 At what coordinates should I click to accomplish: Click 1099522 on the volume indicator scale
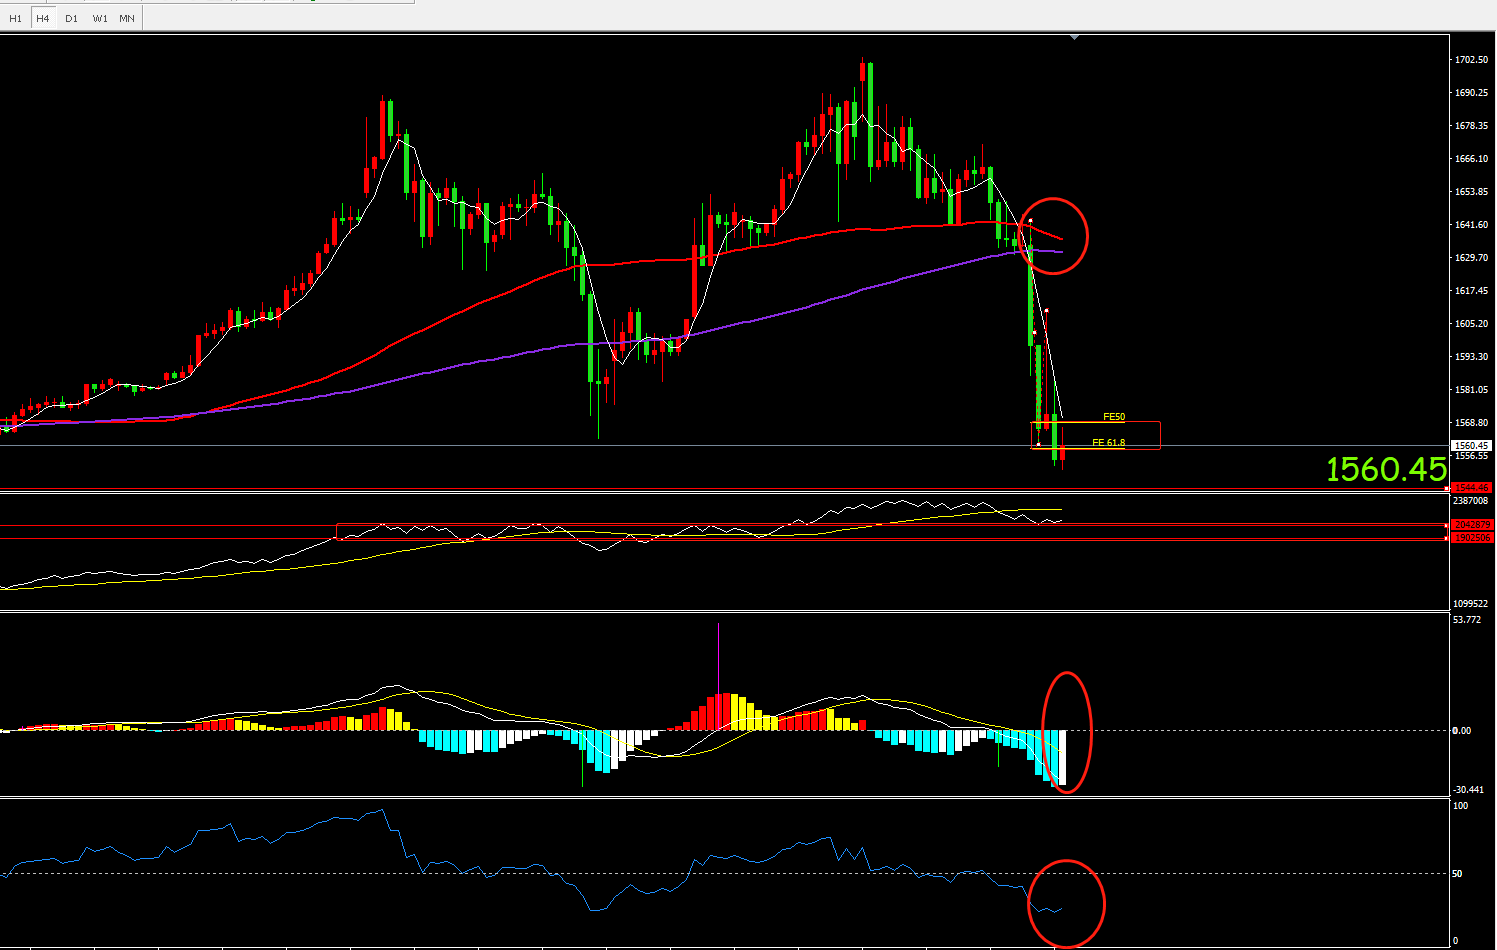pyautogui.click(x=1471, y=604)
